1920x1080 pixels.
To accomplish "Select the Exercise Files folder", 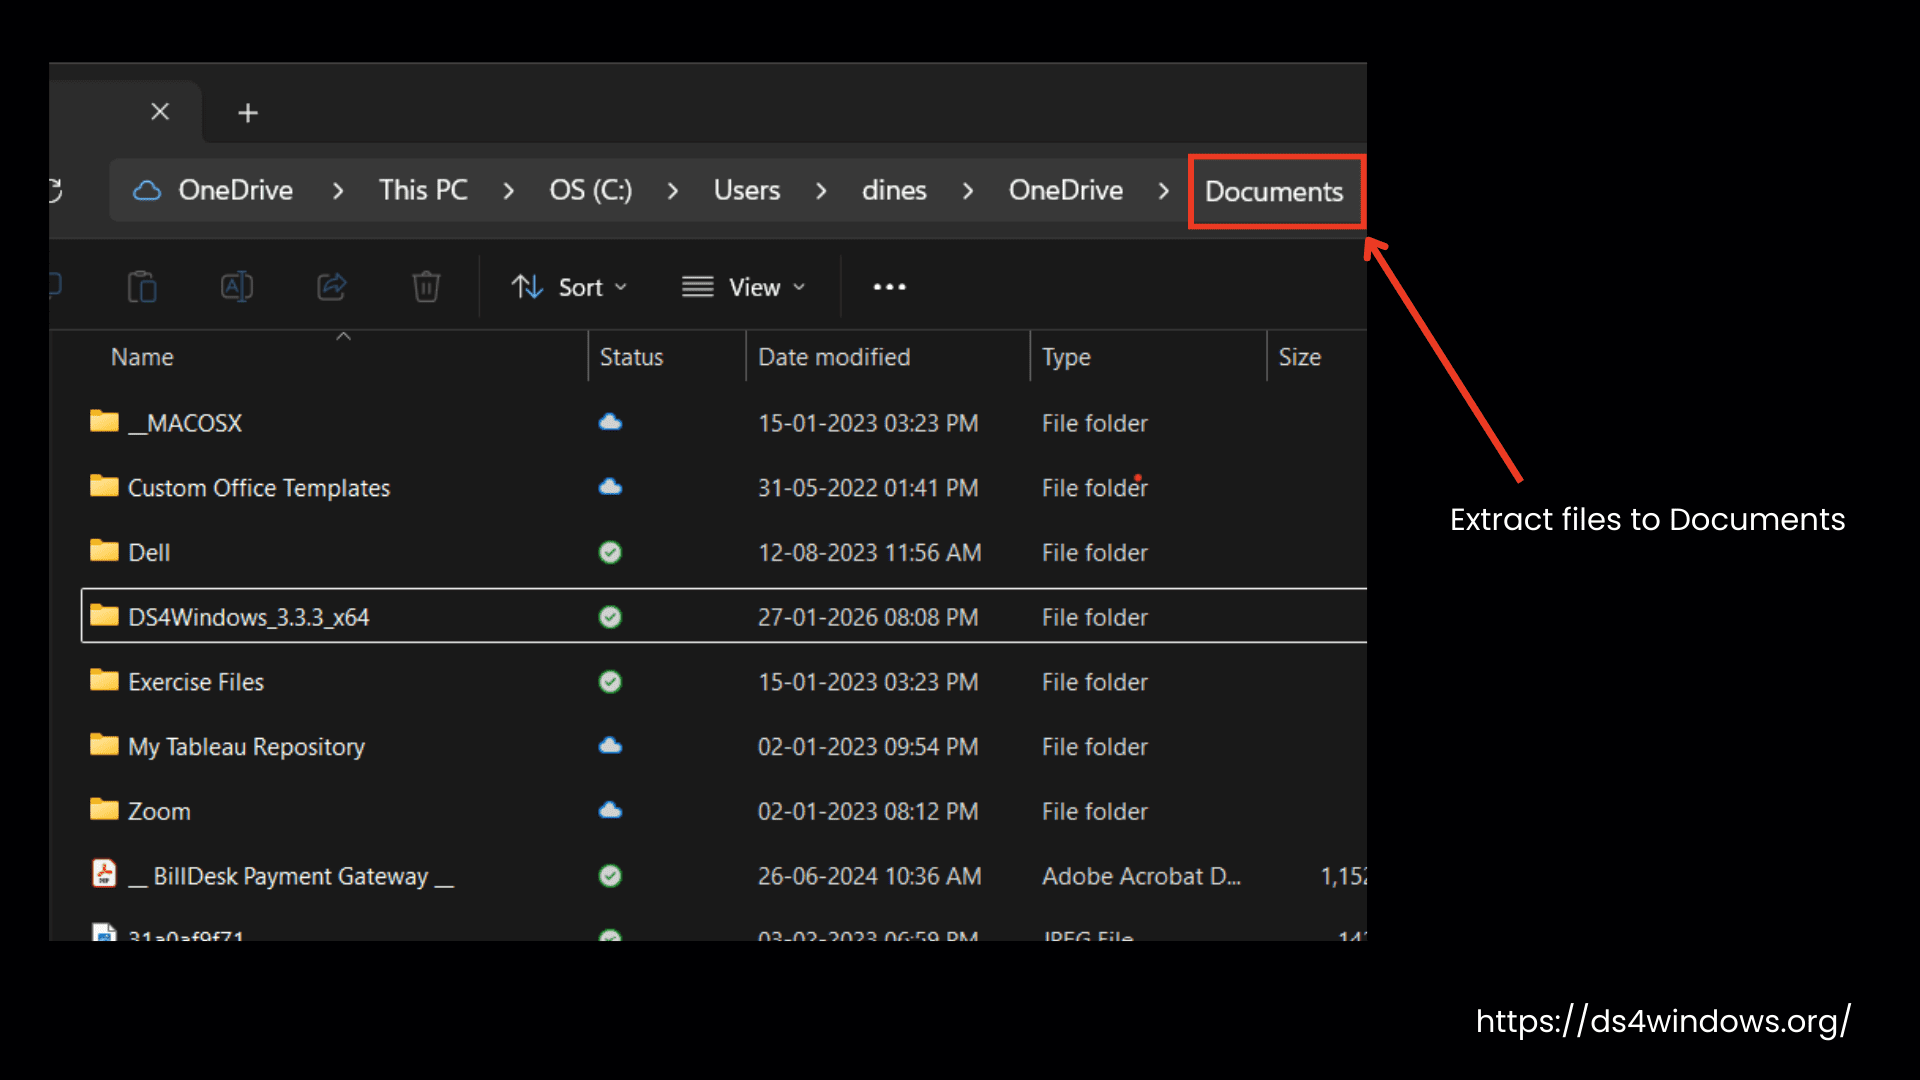I will (x=724, y=682).
